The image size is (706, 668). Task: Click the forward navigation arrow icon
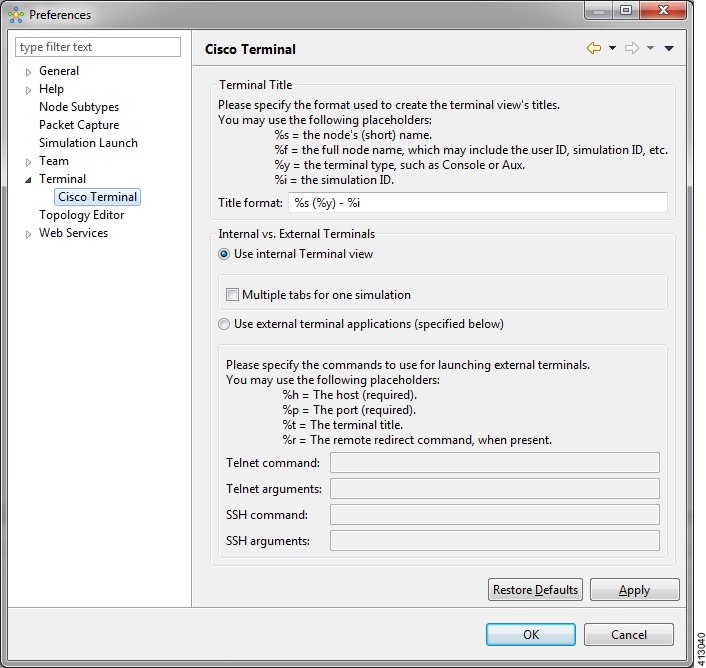[632, 48]
